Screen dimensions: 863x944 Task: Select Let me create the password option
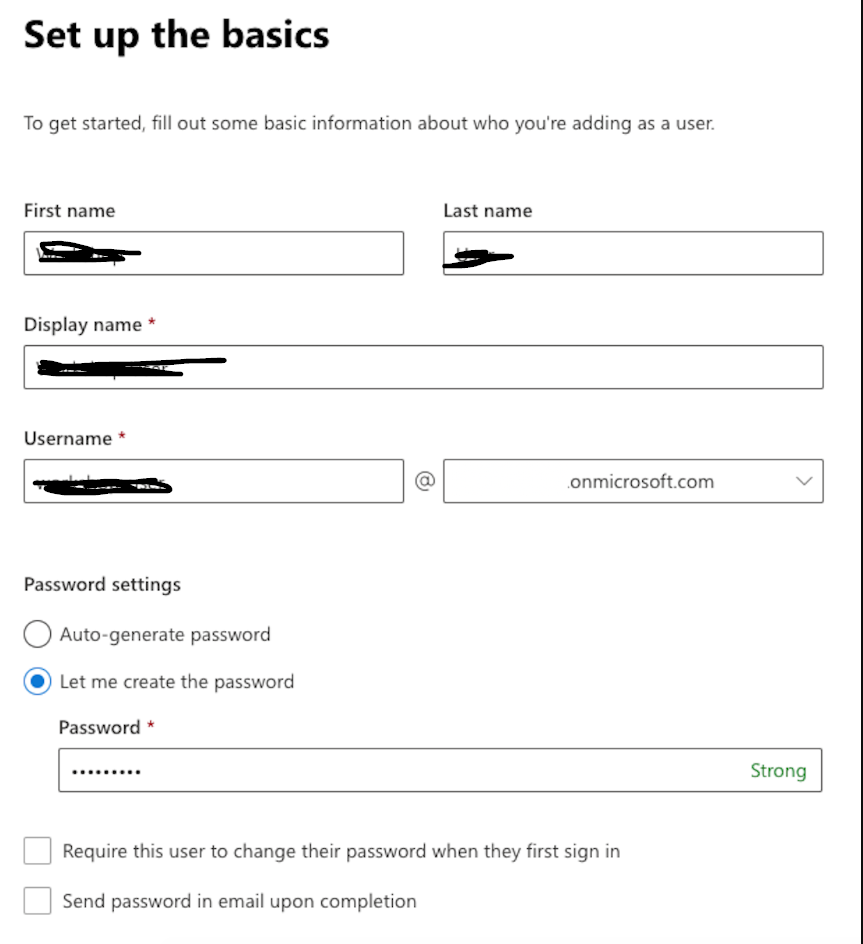(37, 682)
